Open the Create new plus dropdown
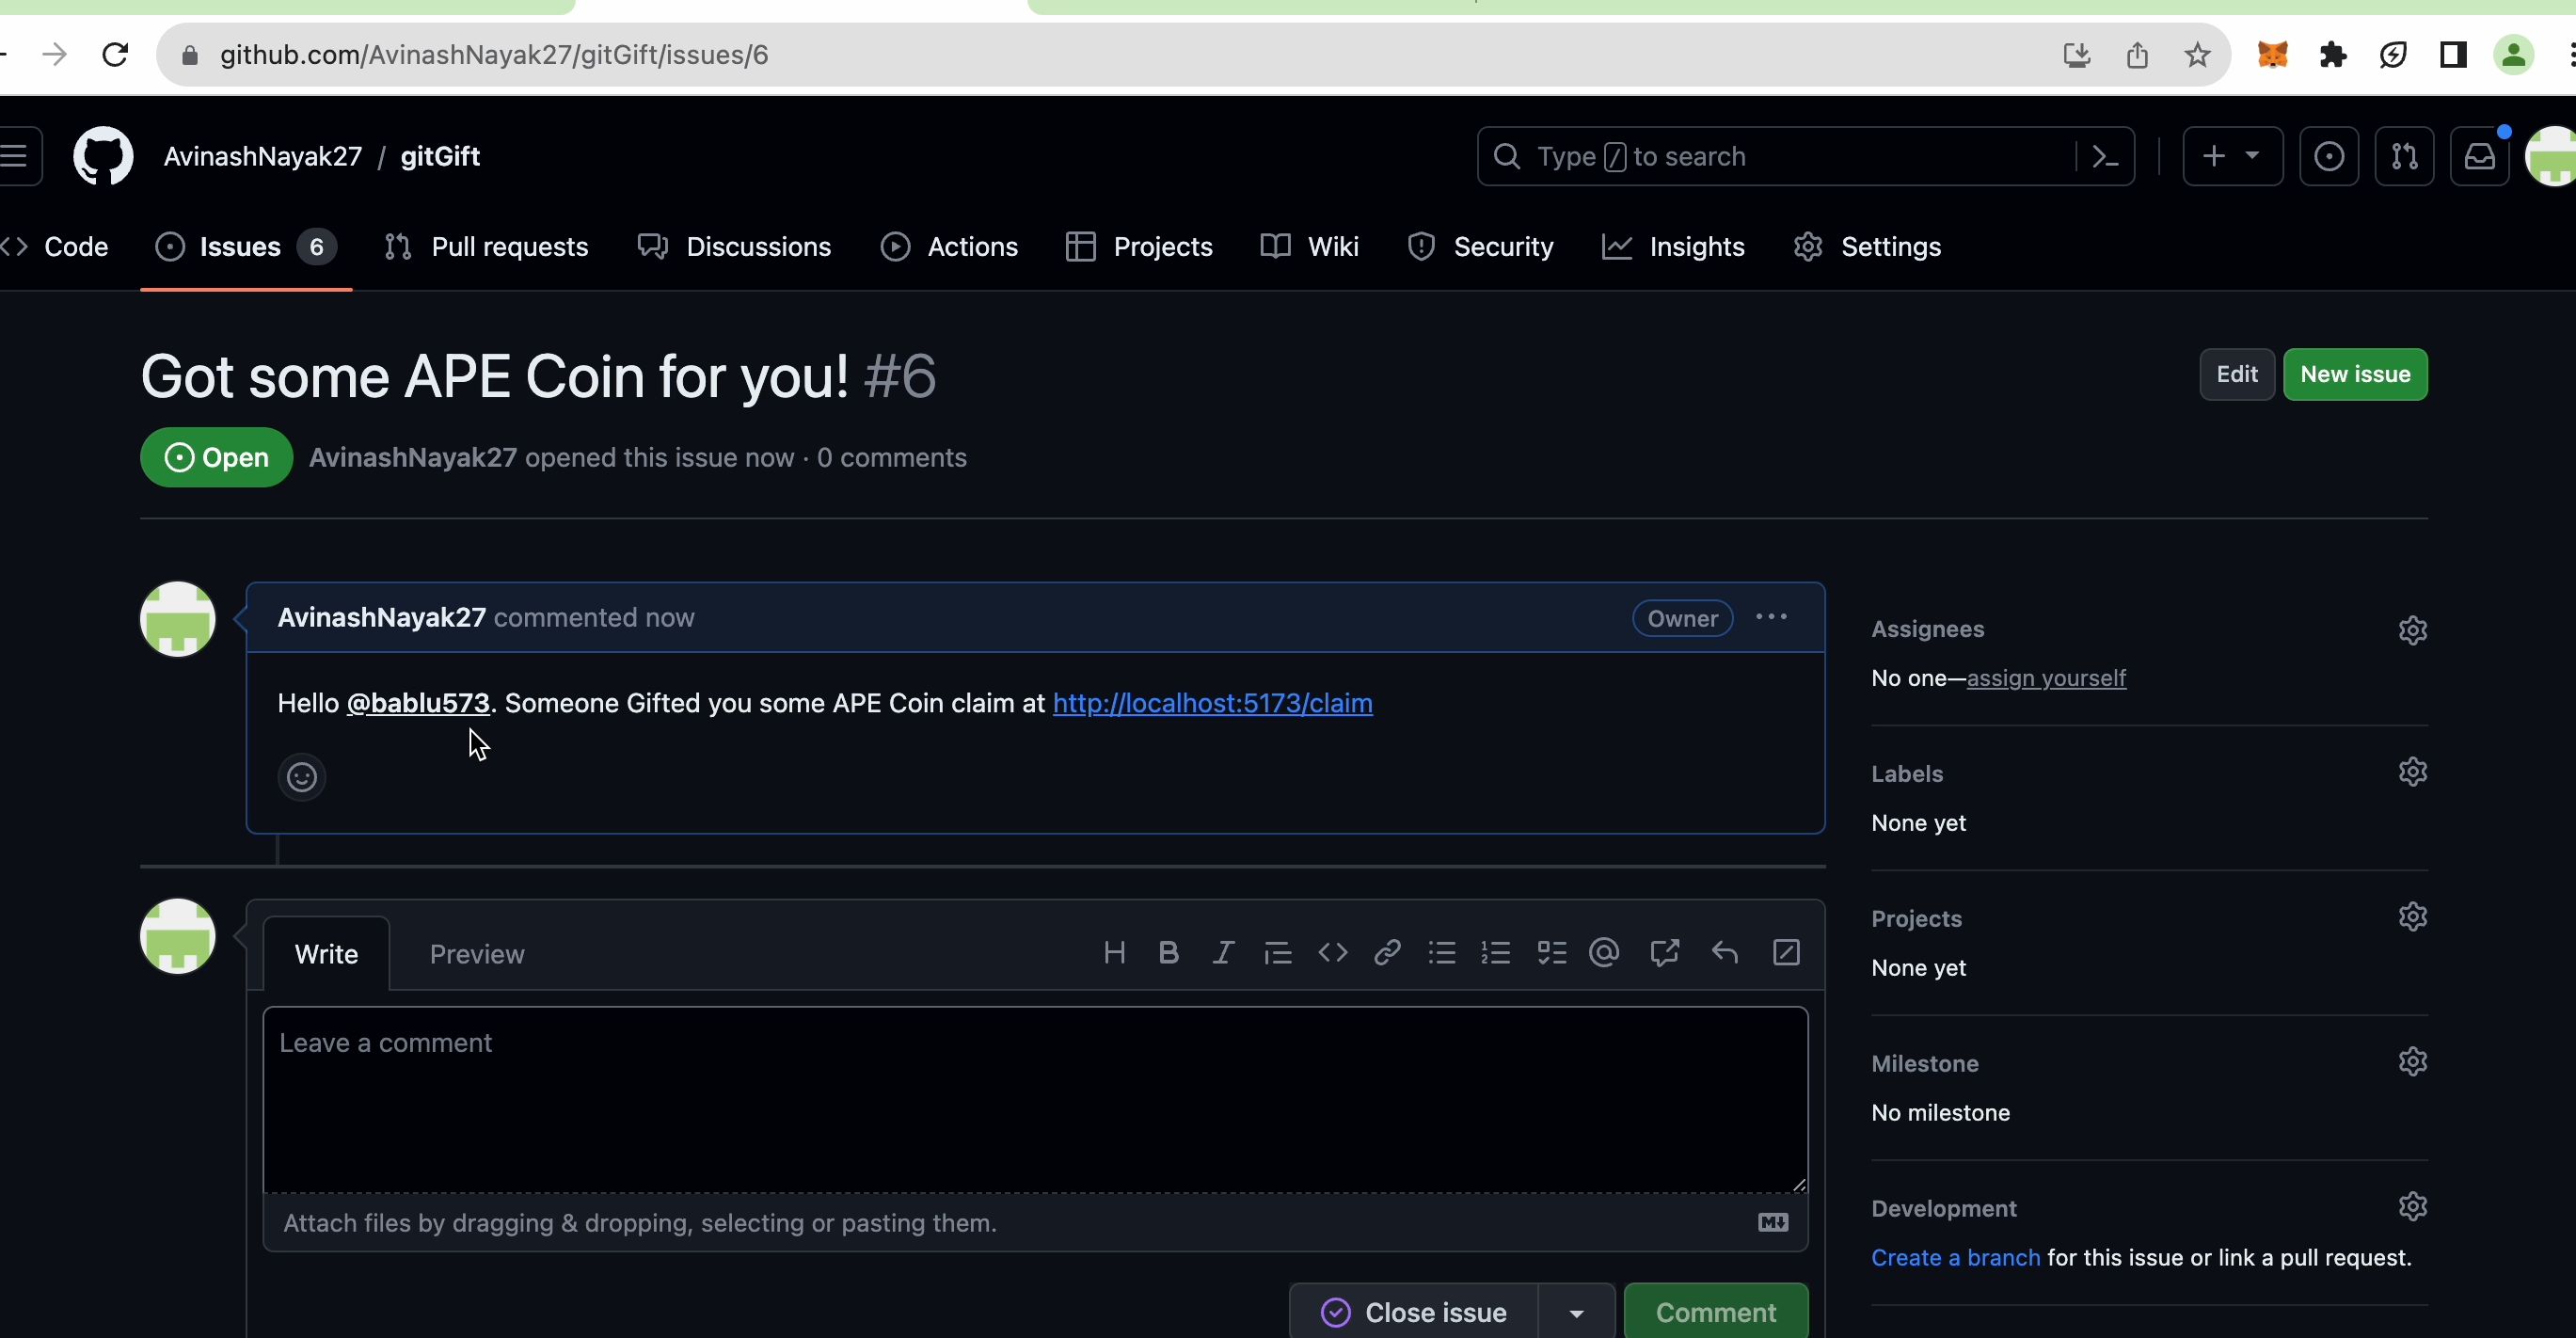Screen dimensions: 2576x1338 [2232, 156]
